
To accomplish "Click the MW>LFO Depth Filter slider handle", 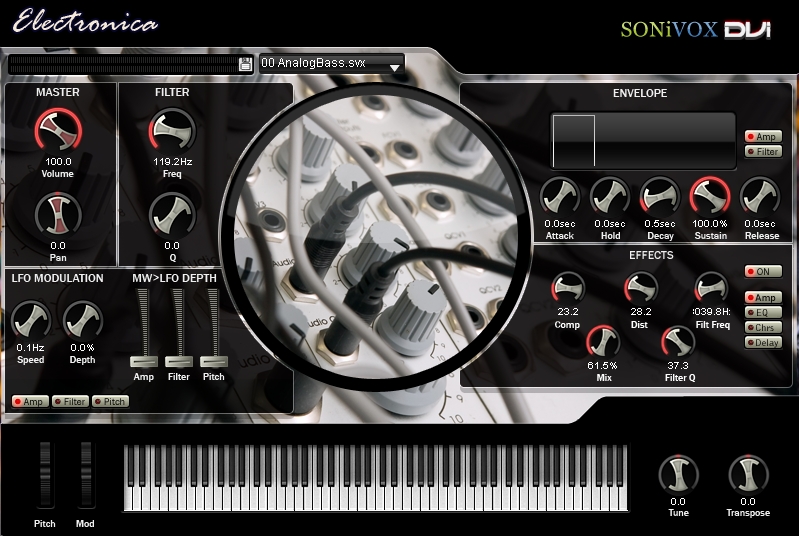I will pyautogui.click(x=179, y=362).
